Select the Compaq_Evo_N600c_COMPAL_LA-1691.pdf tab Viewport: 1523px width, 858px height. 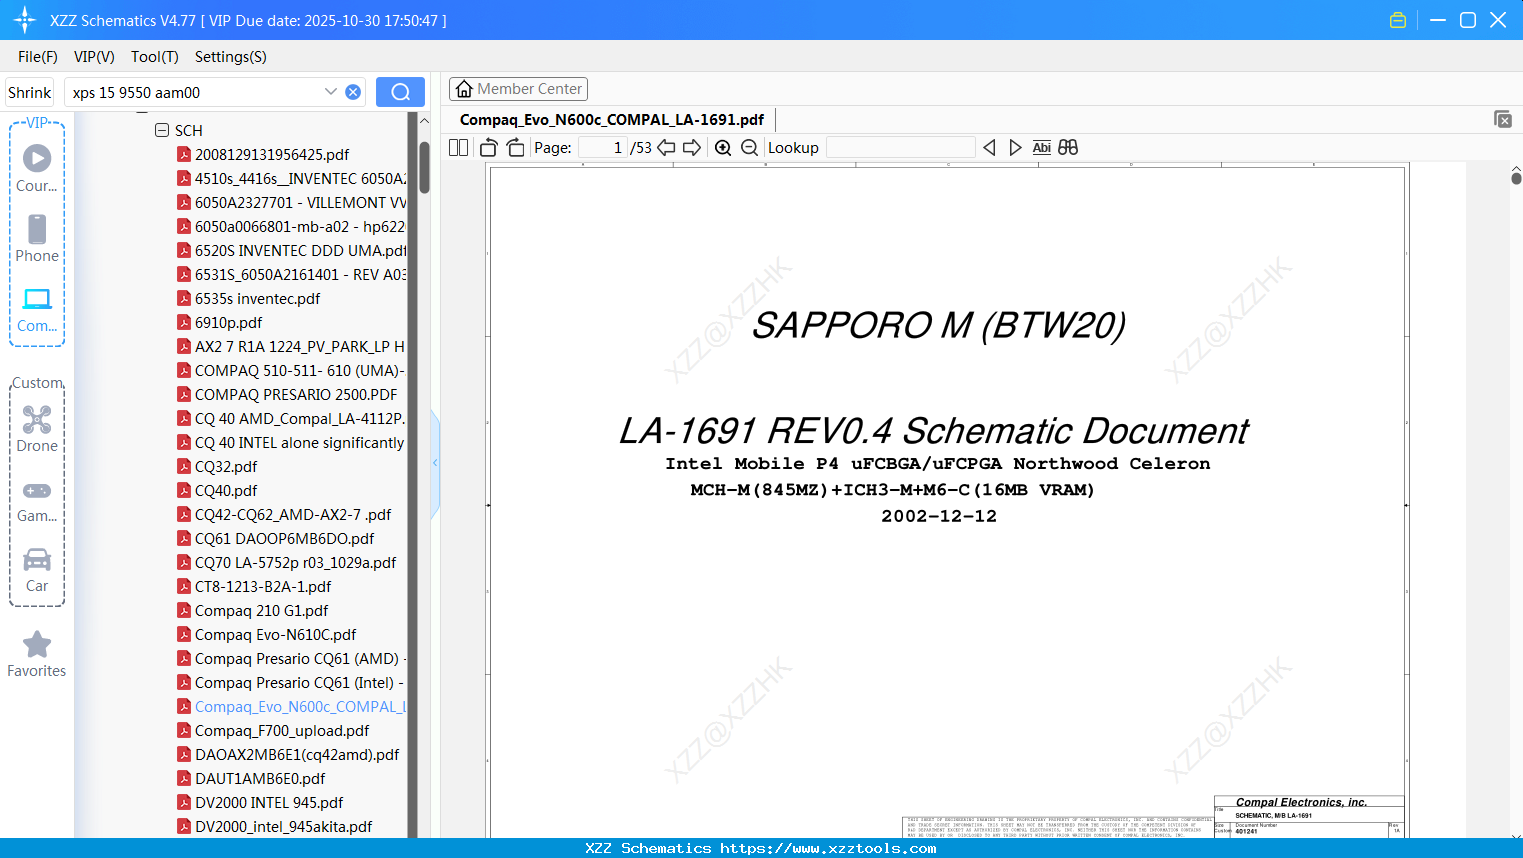(x=612, y=120)
